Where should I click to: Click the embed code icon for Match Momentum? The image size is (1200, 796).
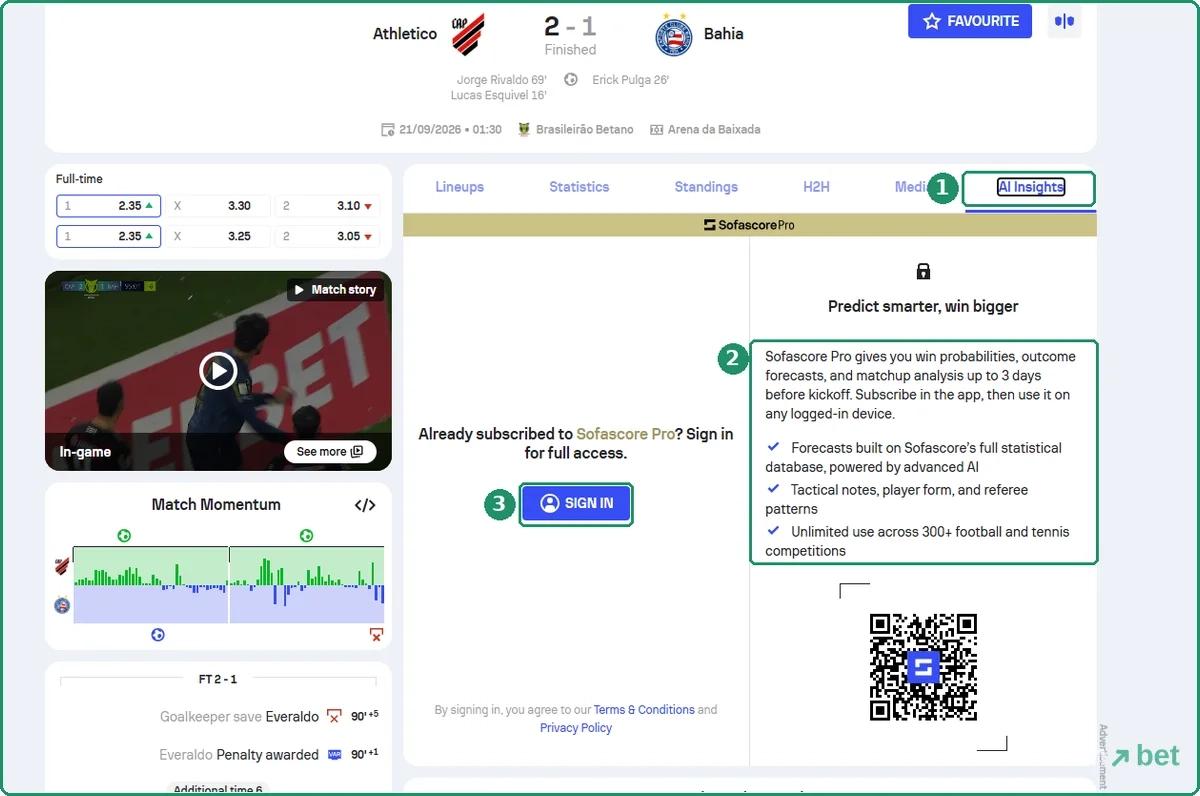click(x=365, y=505)
